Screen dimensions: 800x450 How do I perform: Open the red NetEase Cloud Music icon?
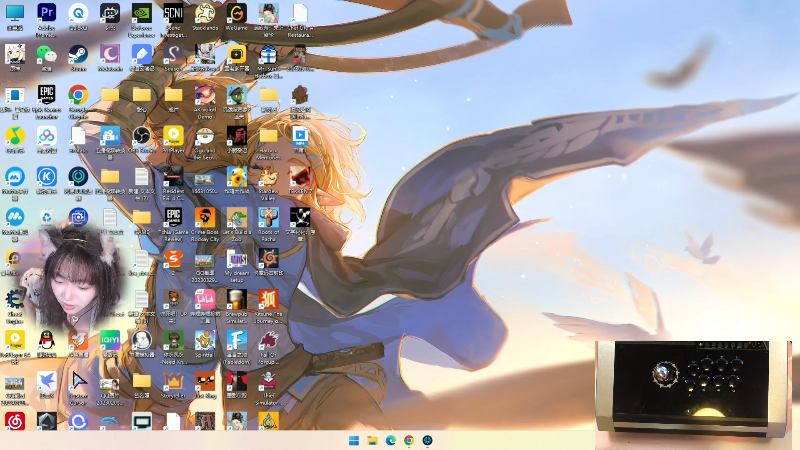point(15,421)
